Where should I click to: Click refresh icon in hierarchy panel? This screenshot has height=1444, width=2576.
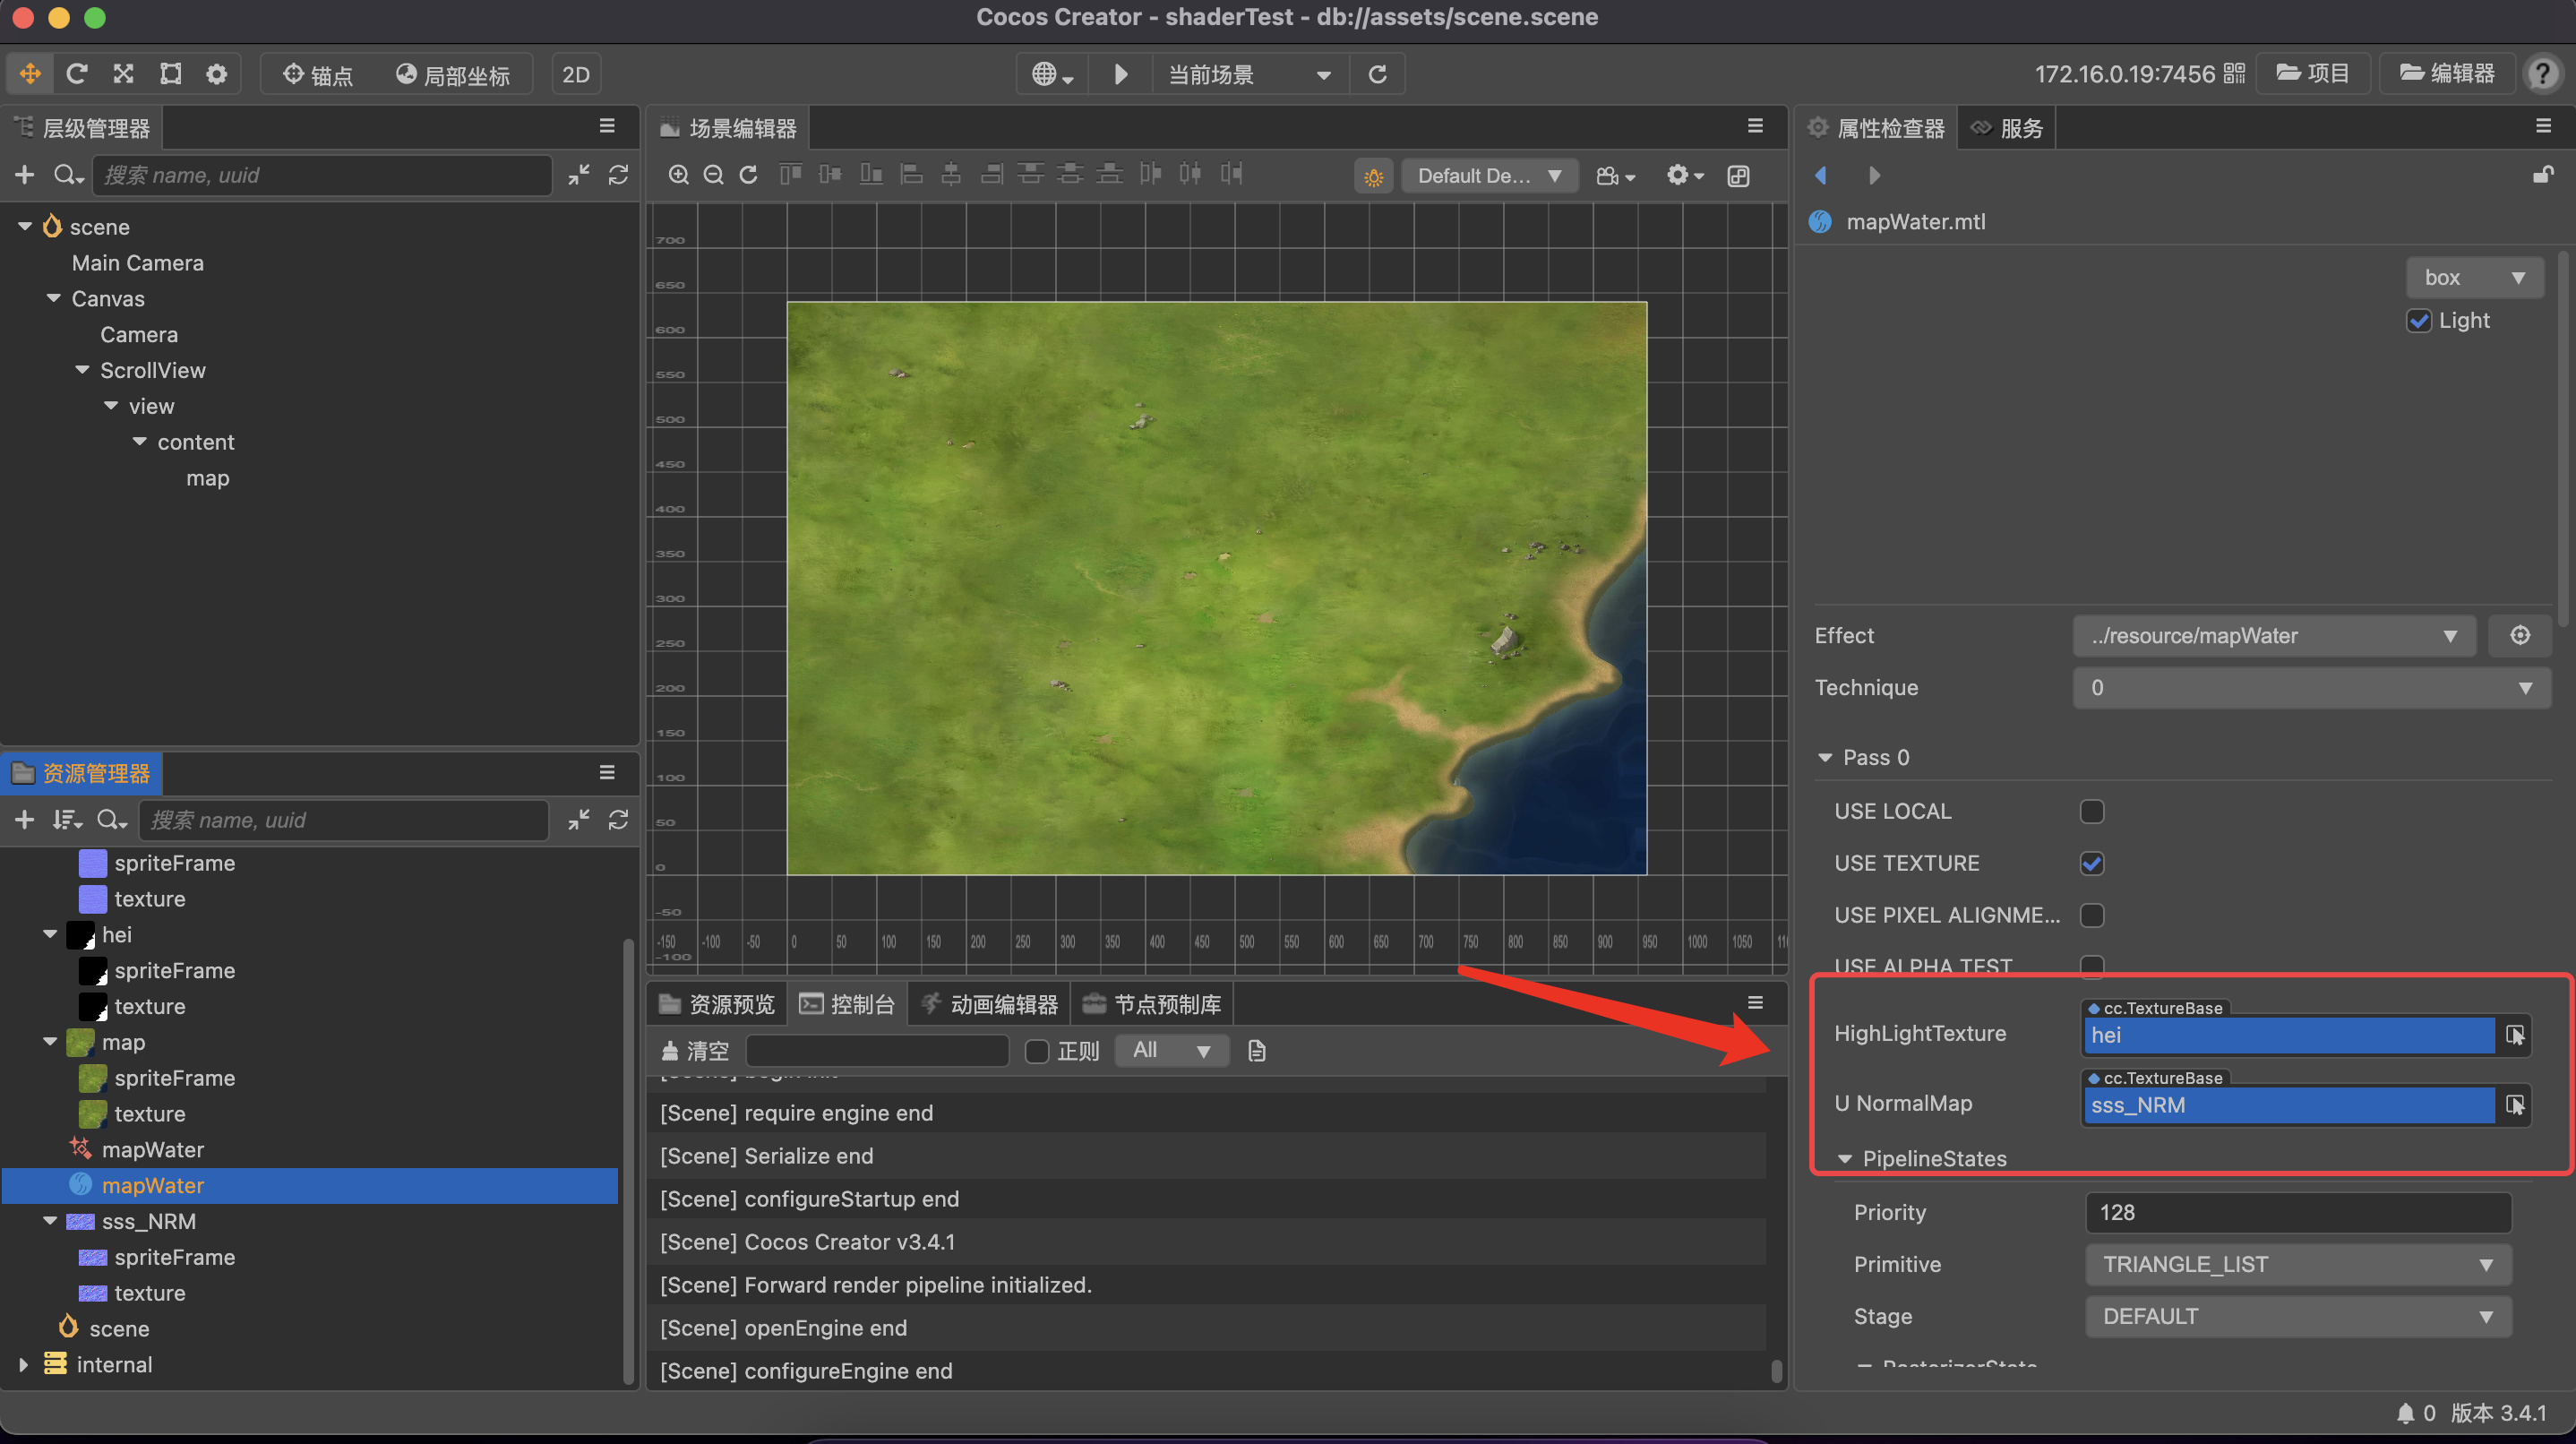pos(618,175)
